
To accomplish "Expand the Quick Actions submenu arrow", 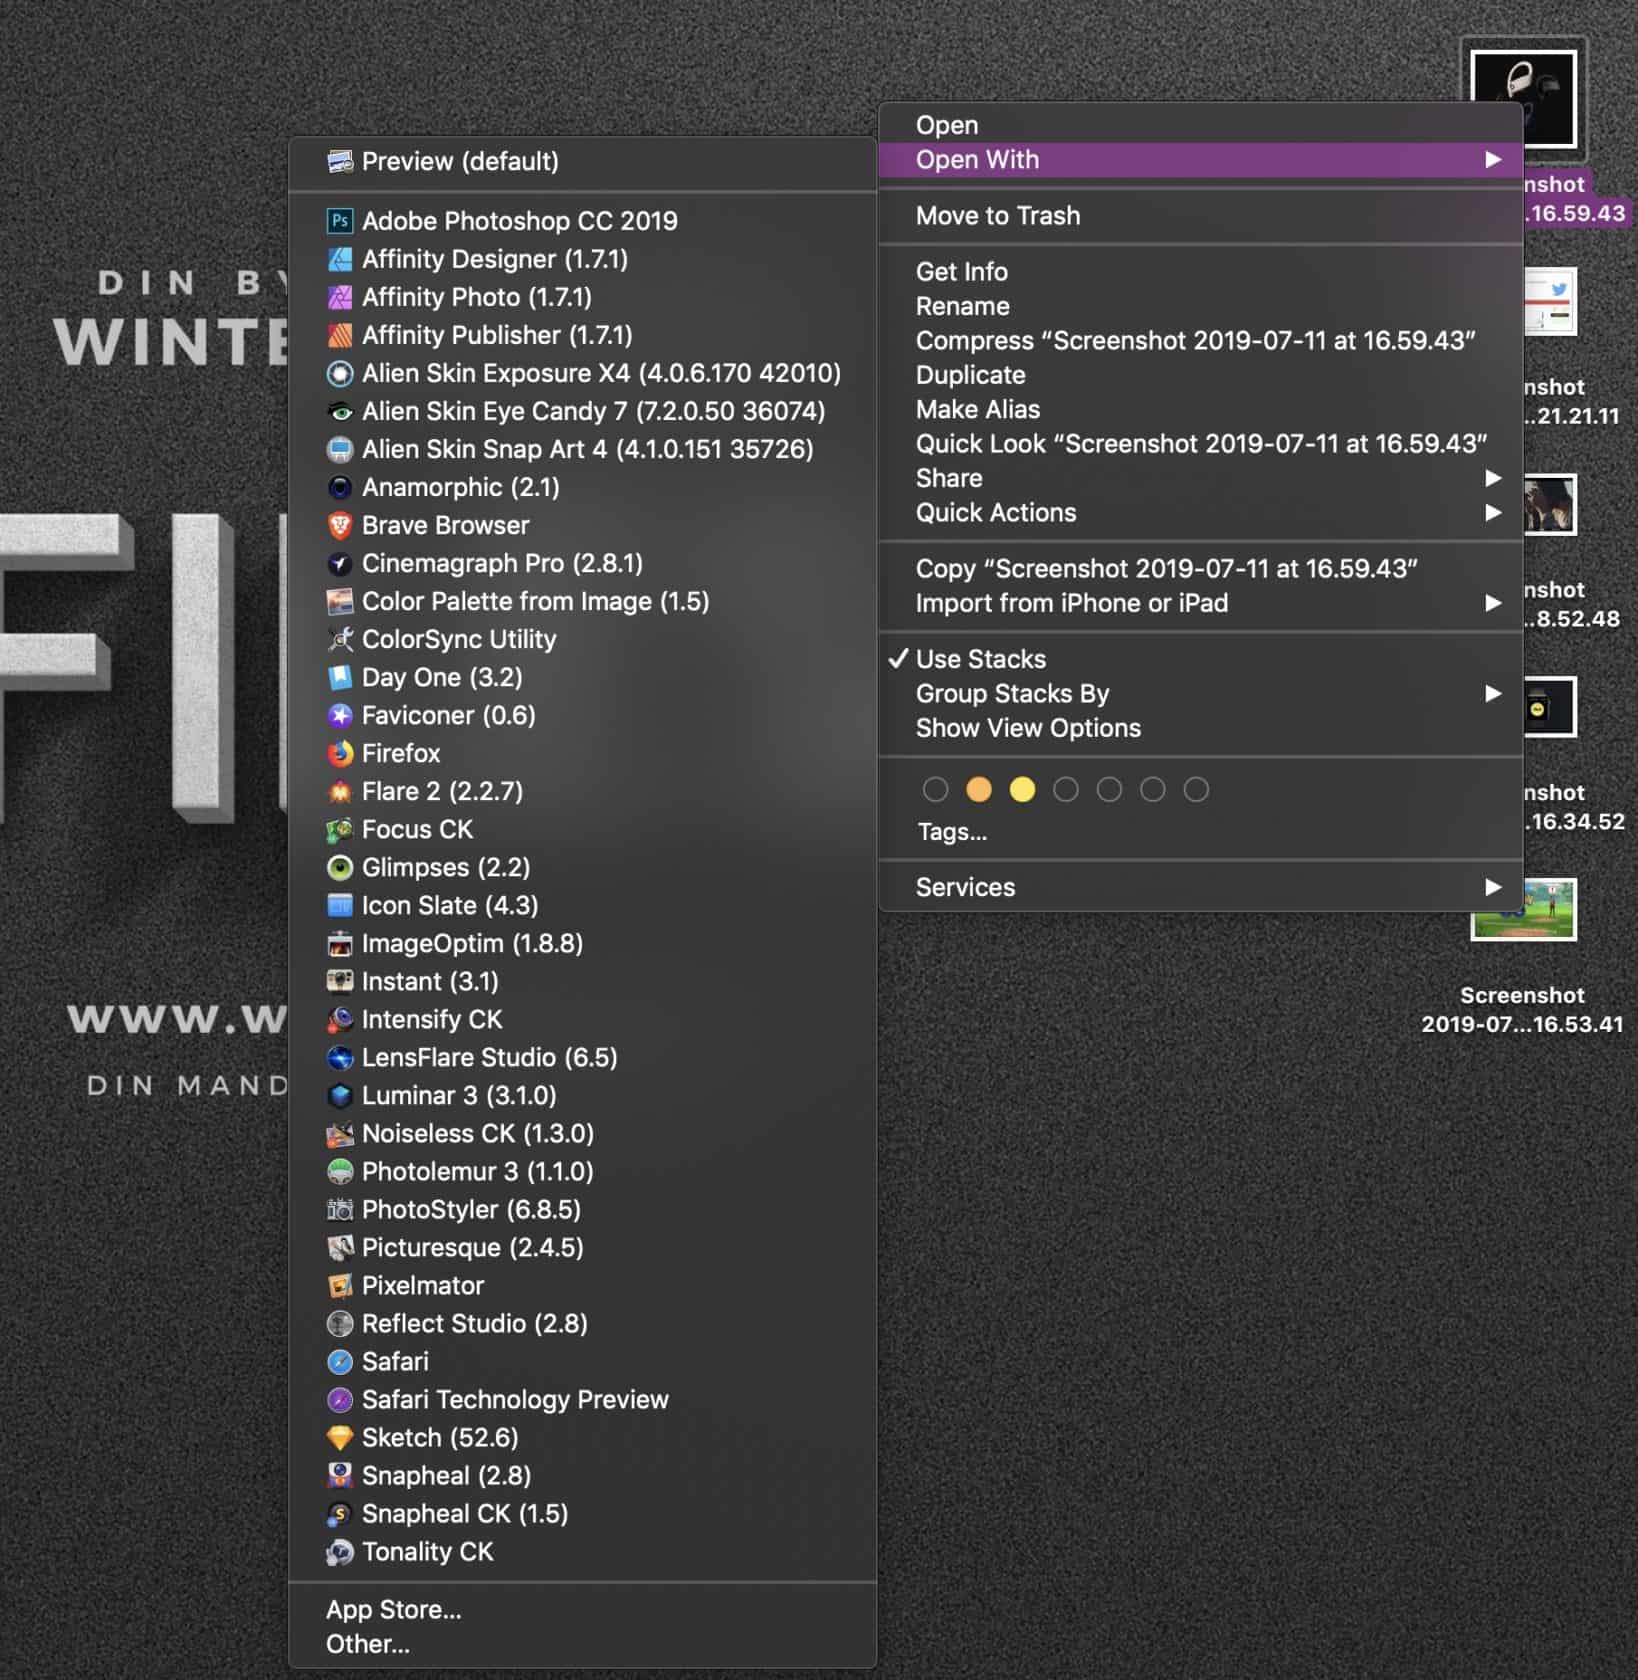I will pyautogui.click(x=1493, y=512).
